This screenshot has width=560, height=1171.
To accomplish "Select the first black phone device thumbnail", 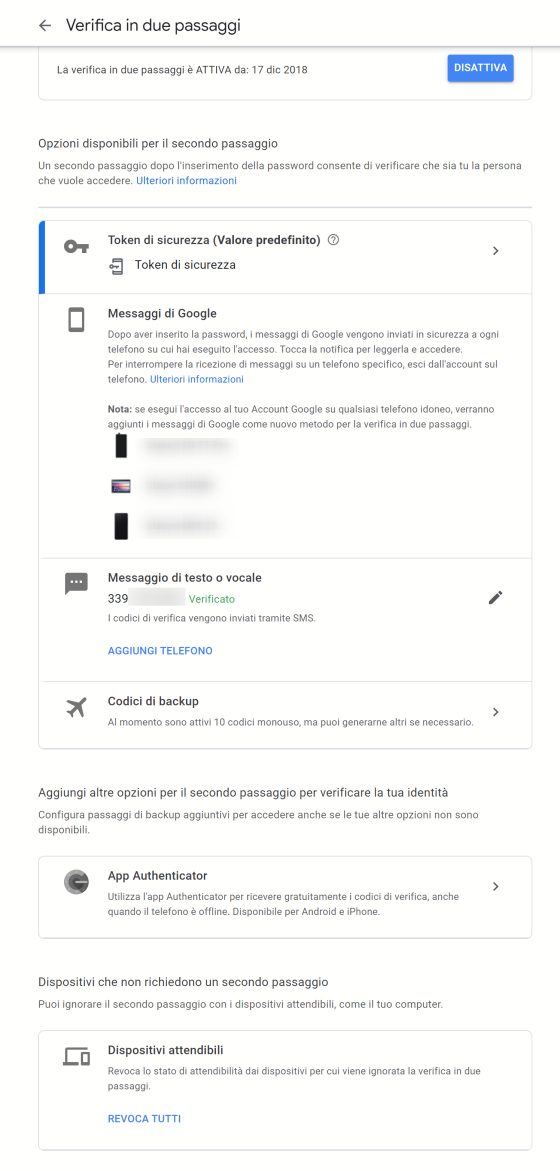I will point(121,447).
